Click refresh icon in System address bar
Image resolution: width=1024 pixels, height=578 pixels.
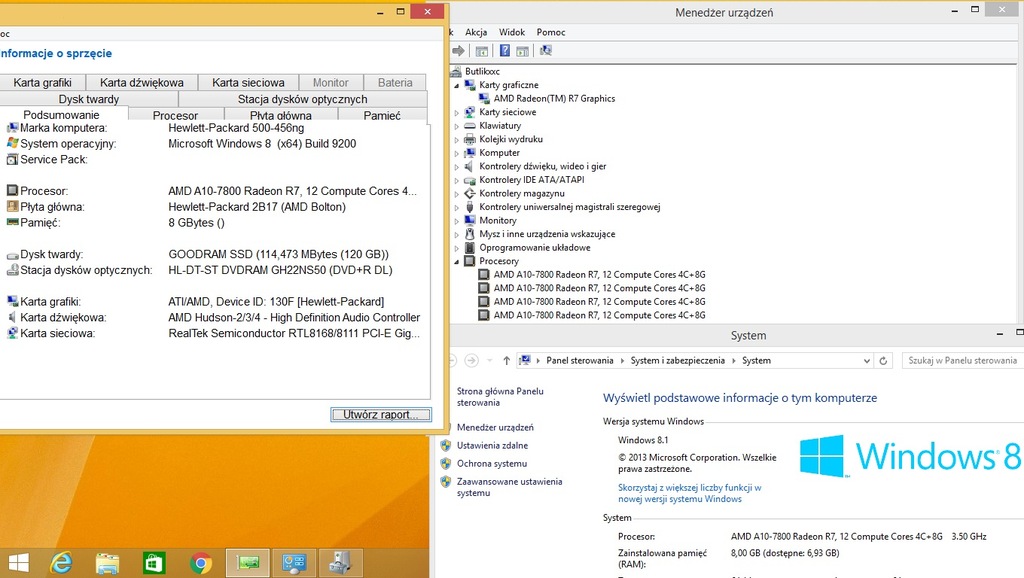(x=883, y=361)
